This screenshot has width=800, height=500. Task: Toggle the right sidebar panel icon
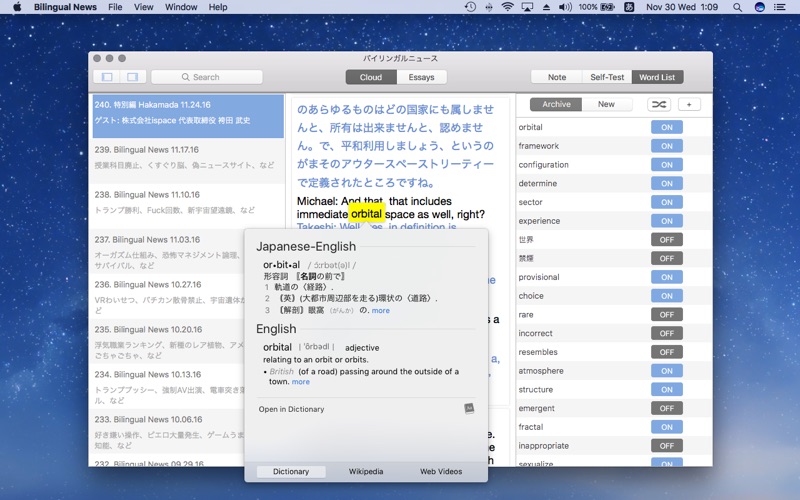[x=131, y=77]
